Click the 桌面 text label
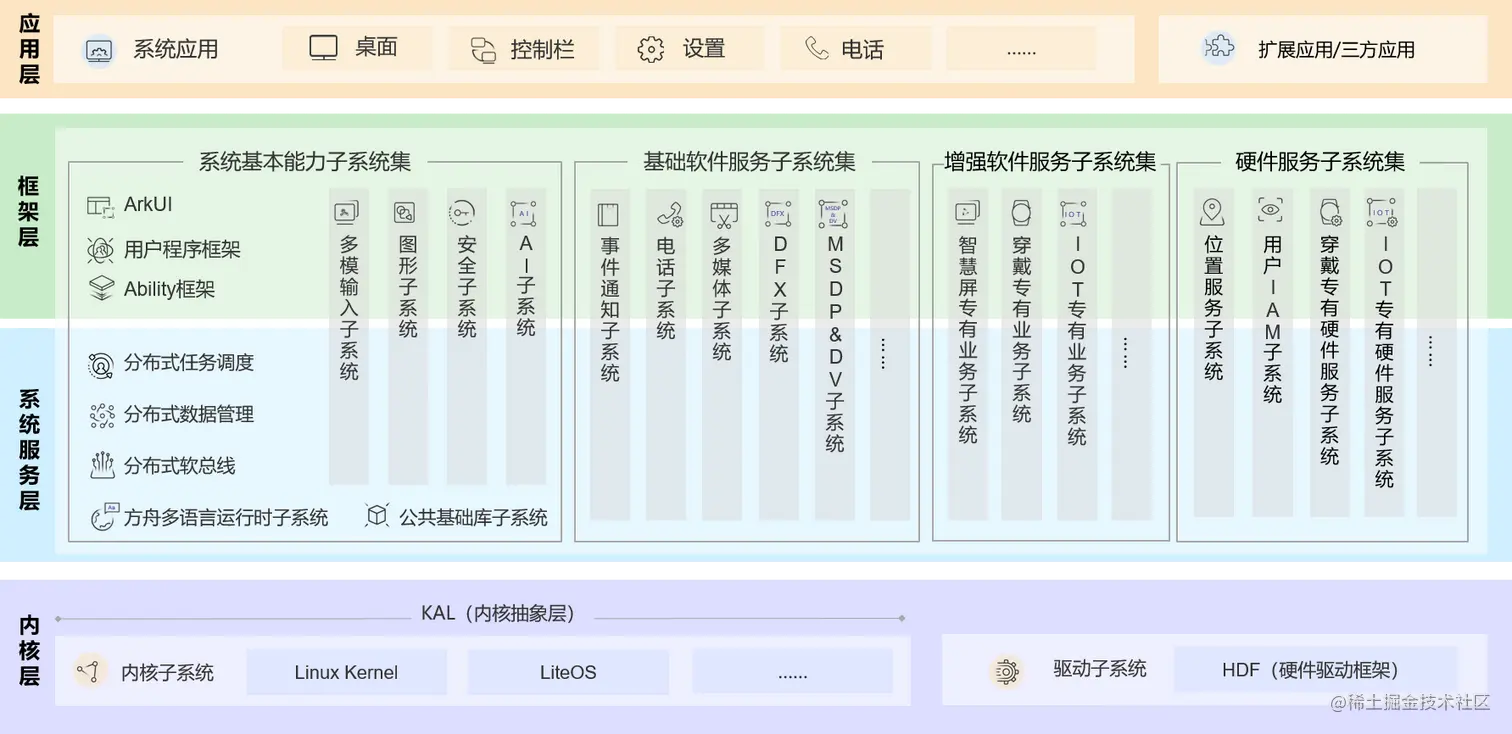The height and width of the screenshot is (734, 1512). [376, 47]
